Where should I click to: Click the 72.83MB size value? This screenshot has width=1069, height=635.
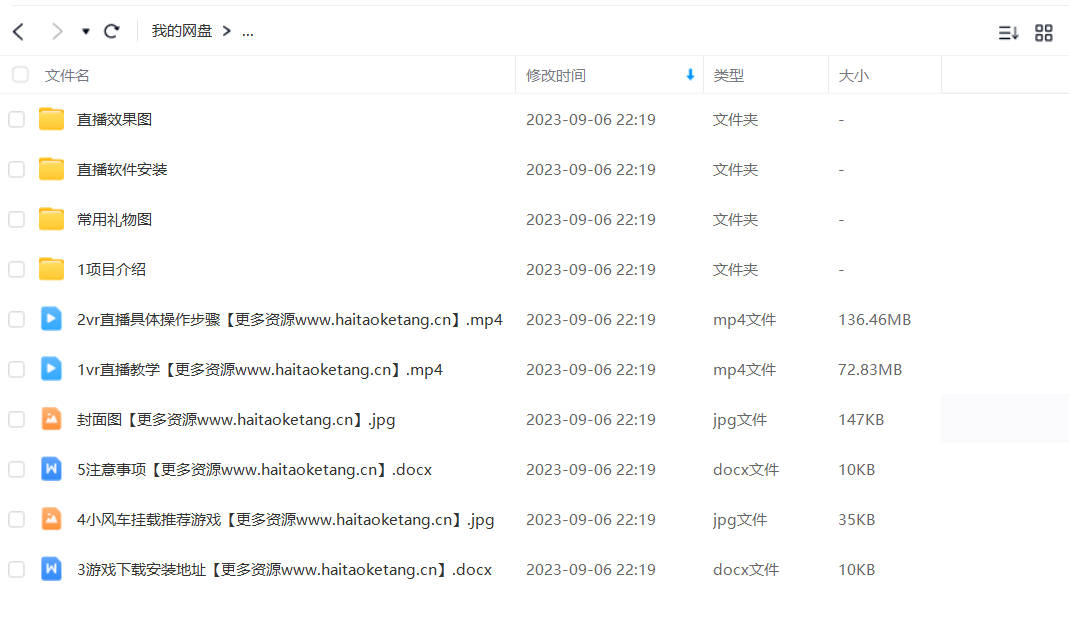(870, 370)
